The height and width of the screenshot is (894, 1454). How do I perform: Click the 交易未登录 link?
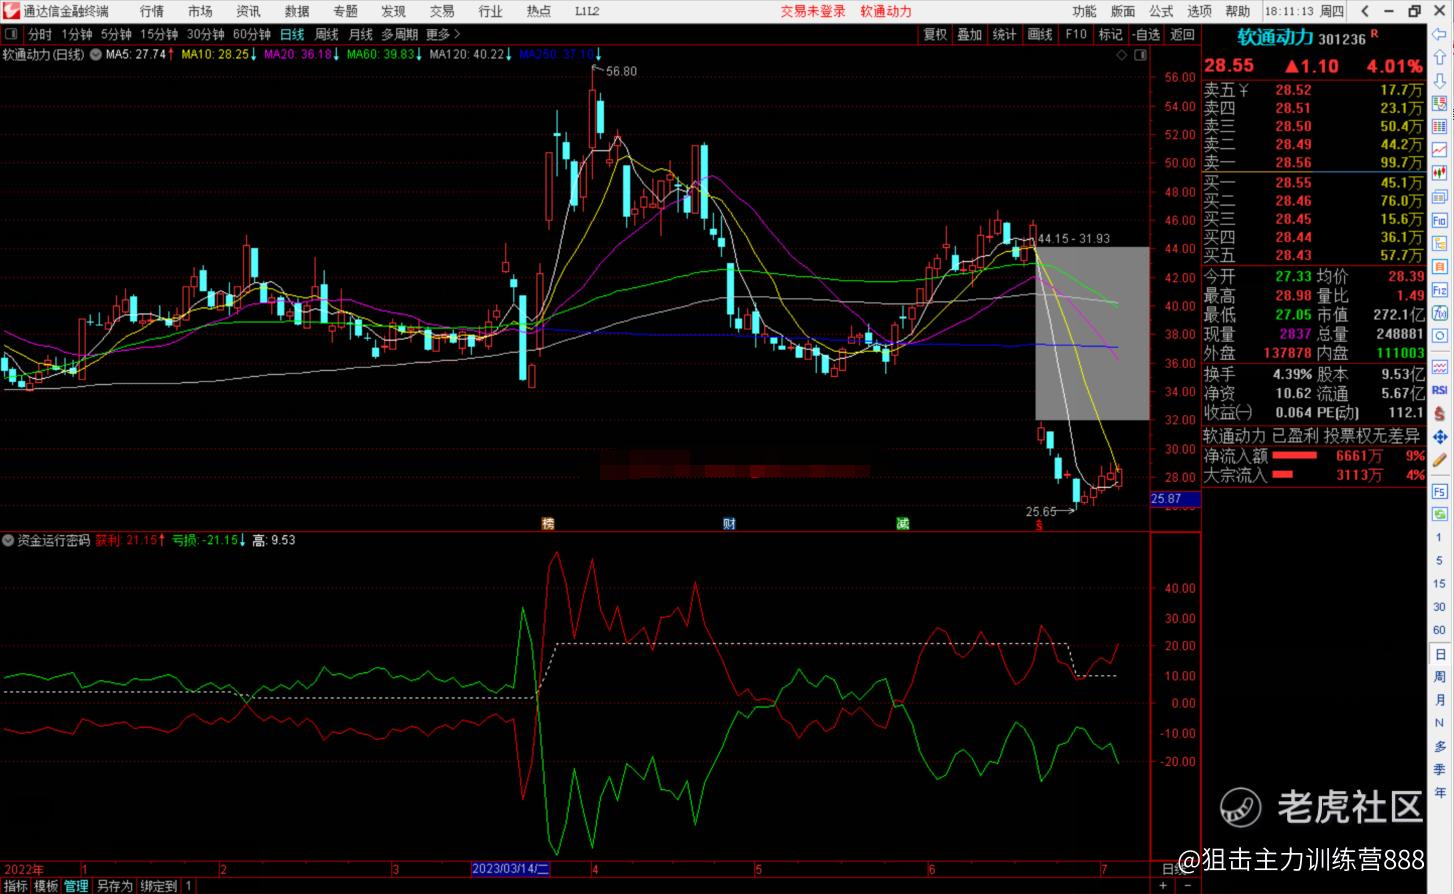coord(813,11)
